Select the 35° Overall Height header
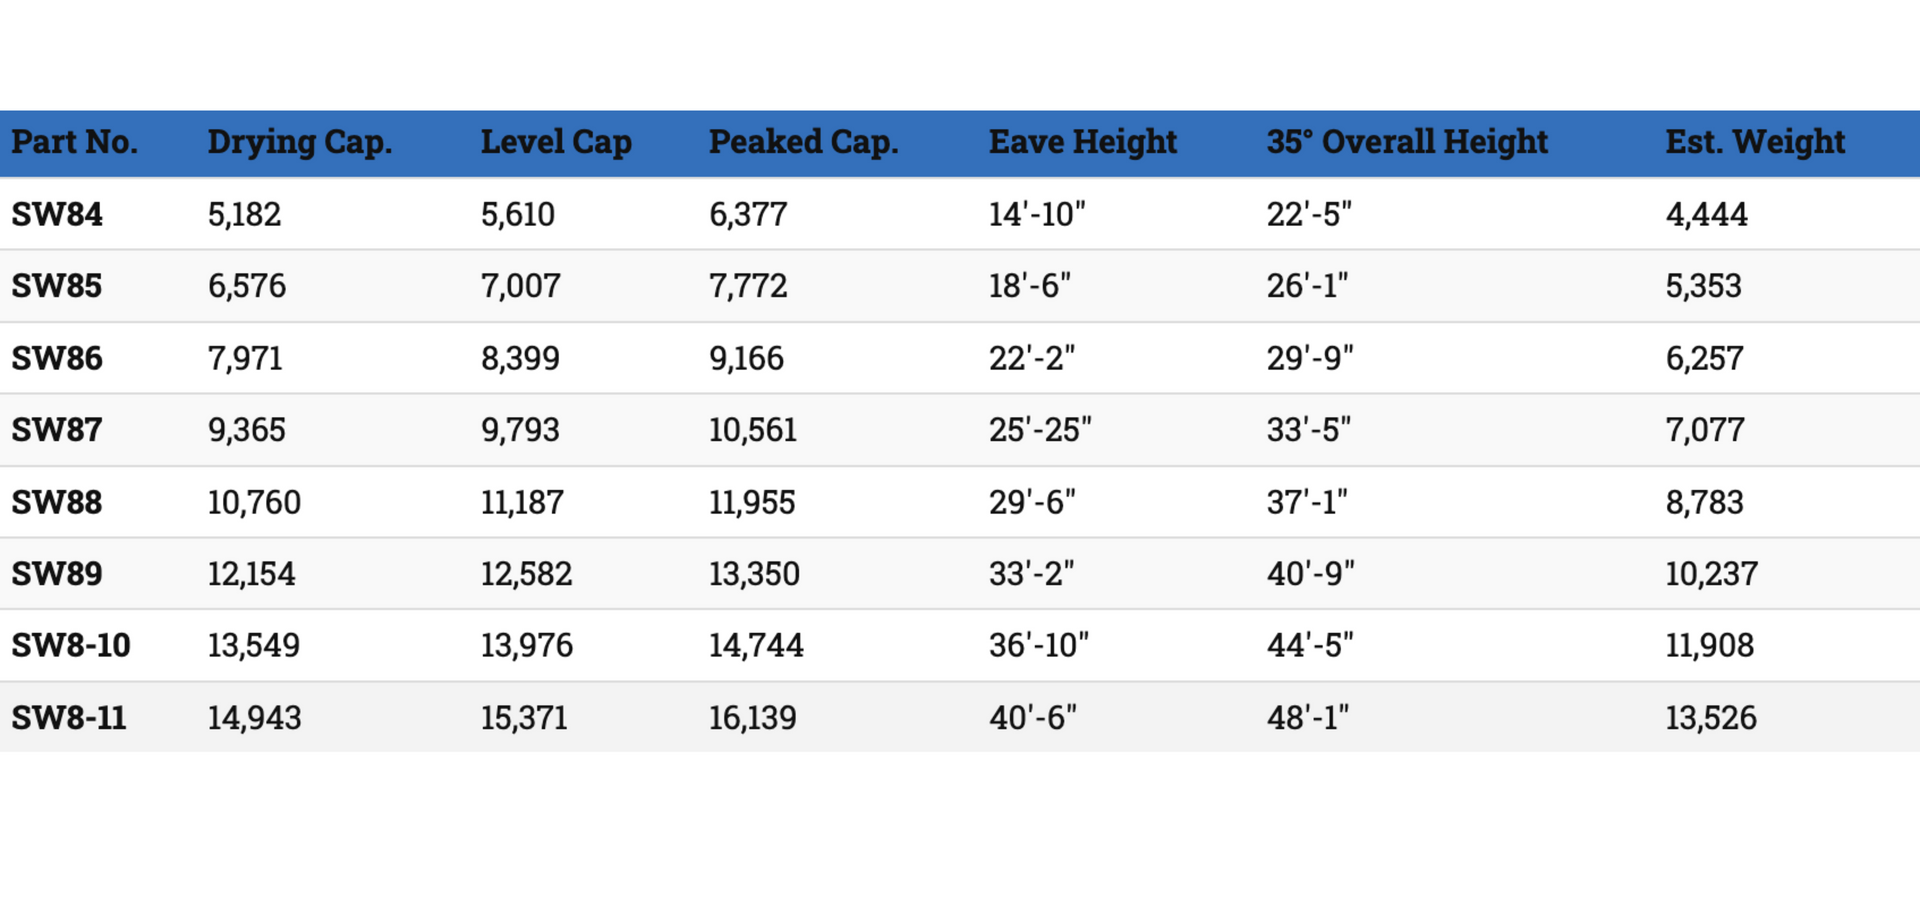 click(1407, 144)
